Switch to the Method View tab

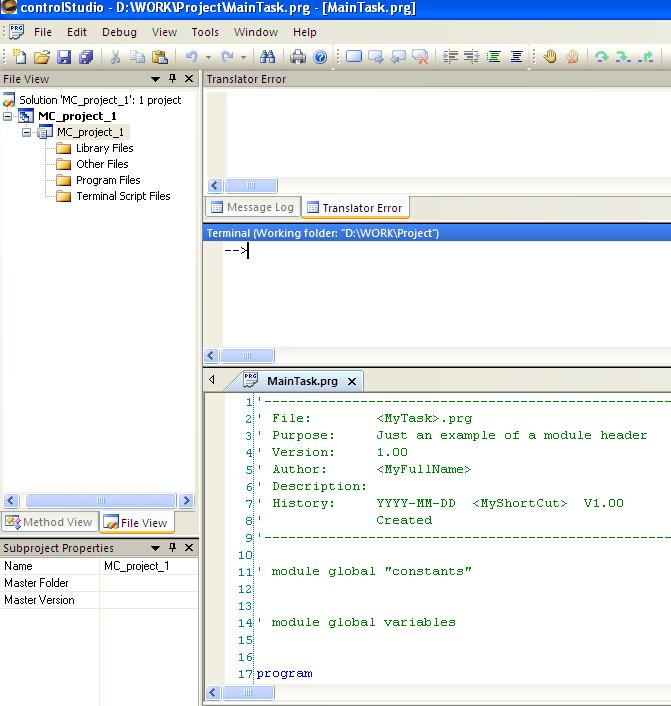click(49, 522)
